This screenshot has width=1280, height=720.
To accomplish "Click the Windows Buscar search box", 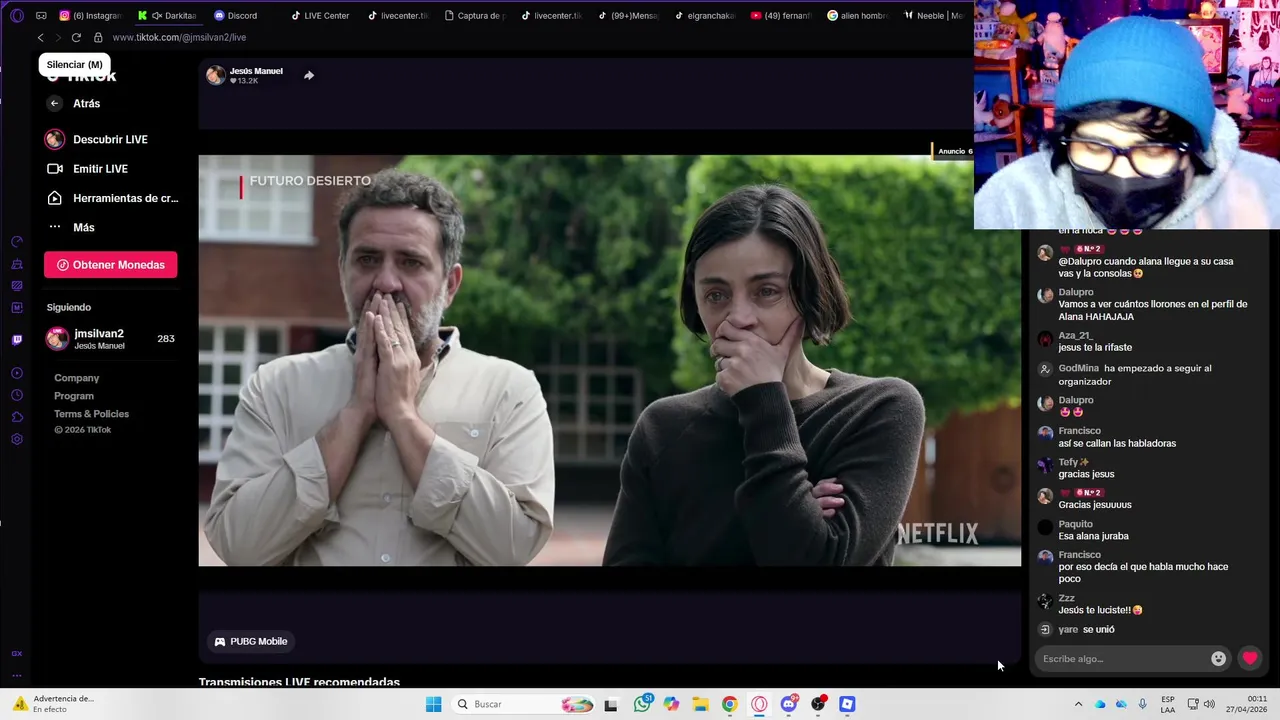I will [525, 704].
